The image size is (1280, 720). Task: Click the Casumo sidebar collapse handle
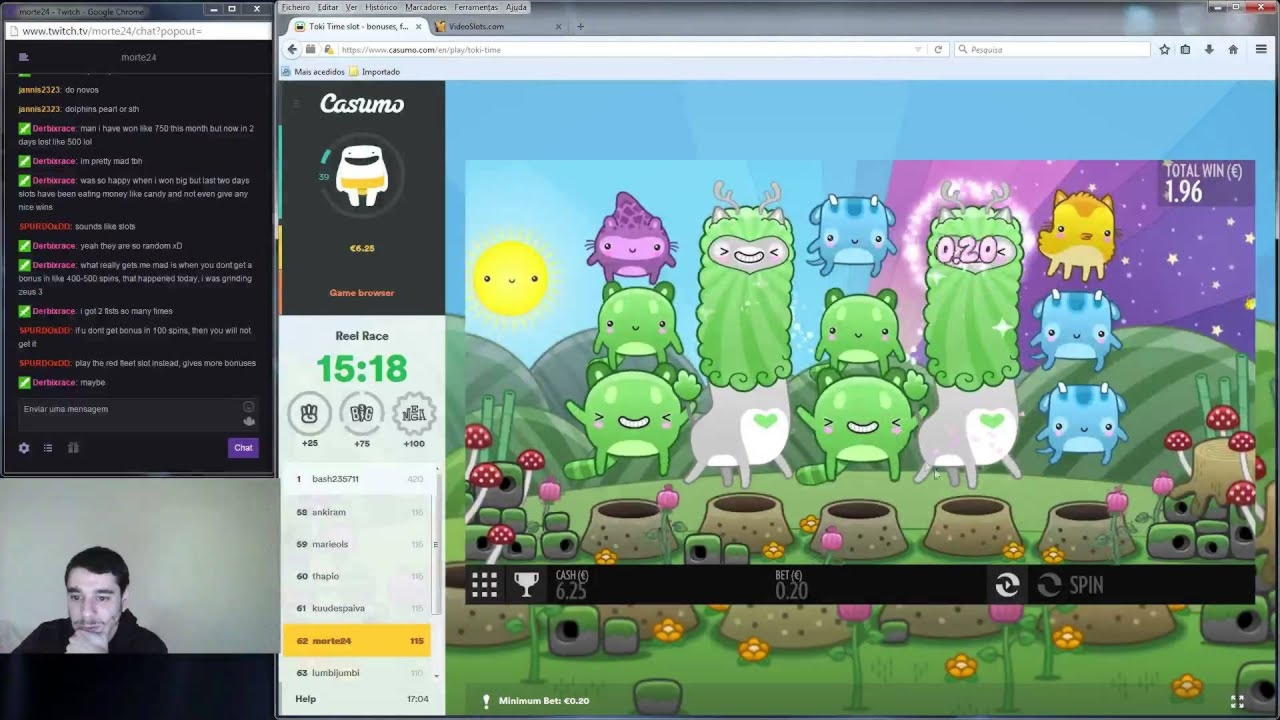point(296,104)
